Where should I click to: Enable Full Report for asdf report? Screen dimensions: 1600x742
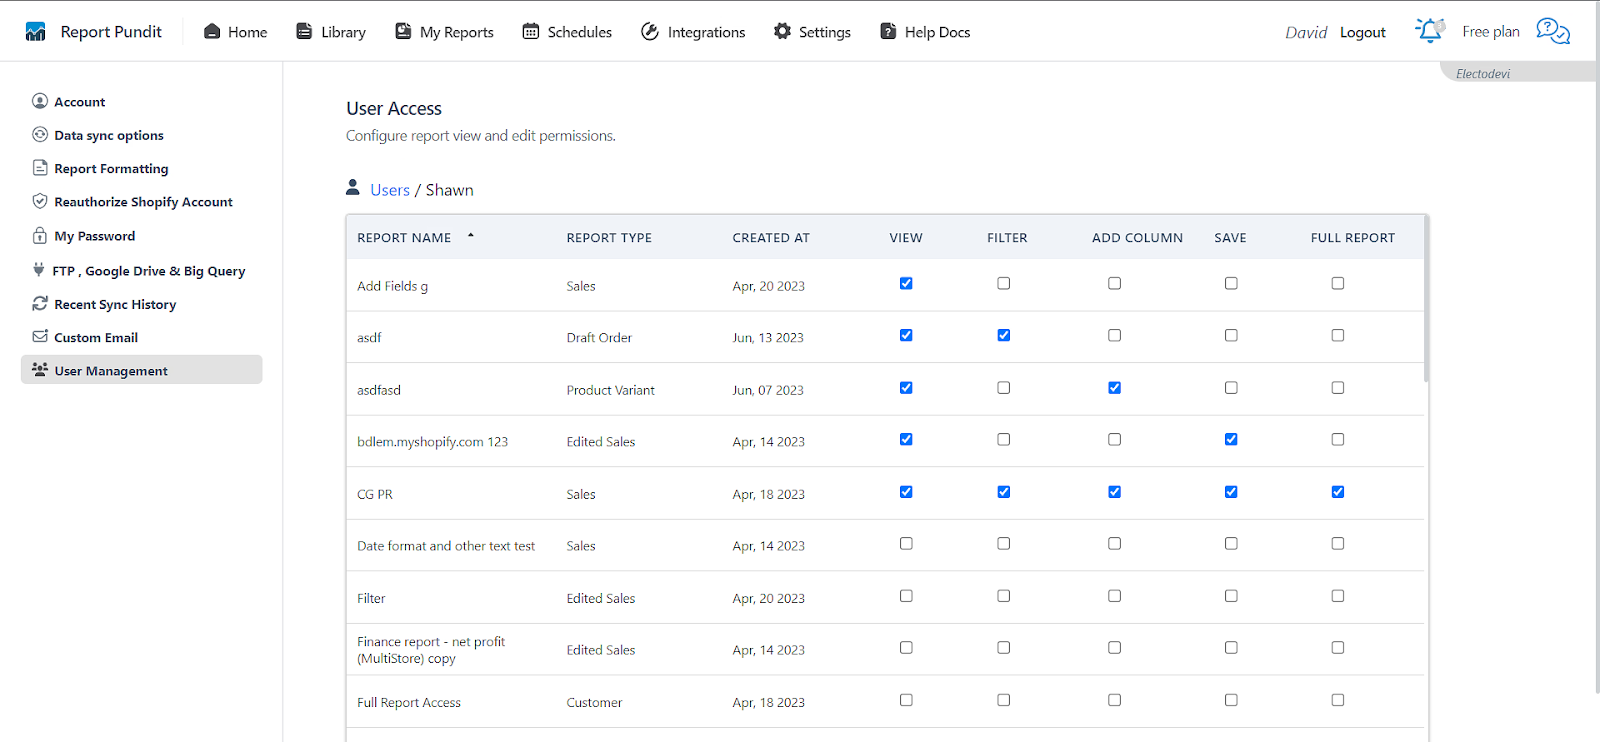(x=1337, y=336)
